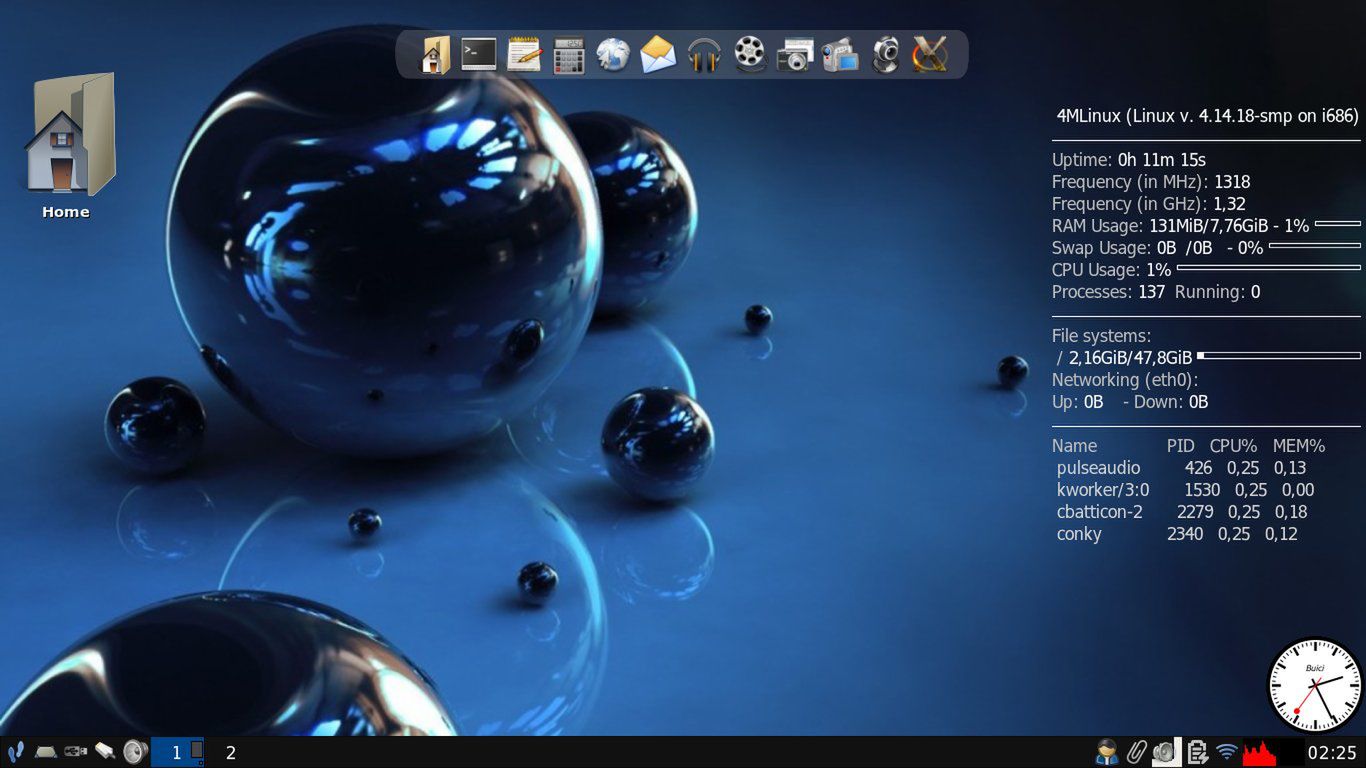This screenshot has width=1366, height=768.
Task: Open the notepad text editor in dock
Action: (524, 54)
